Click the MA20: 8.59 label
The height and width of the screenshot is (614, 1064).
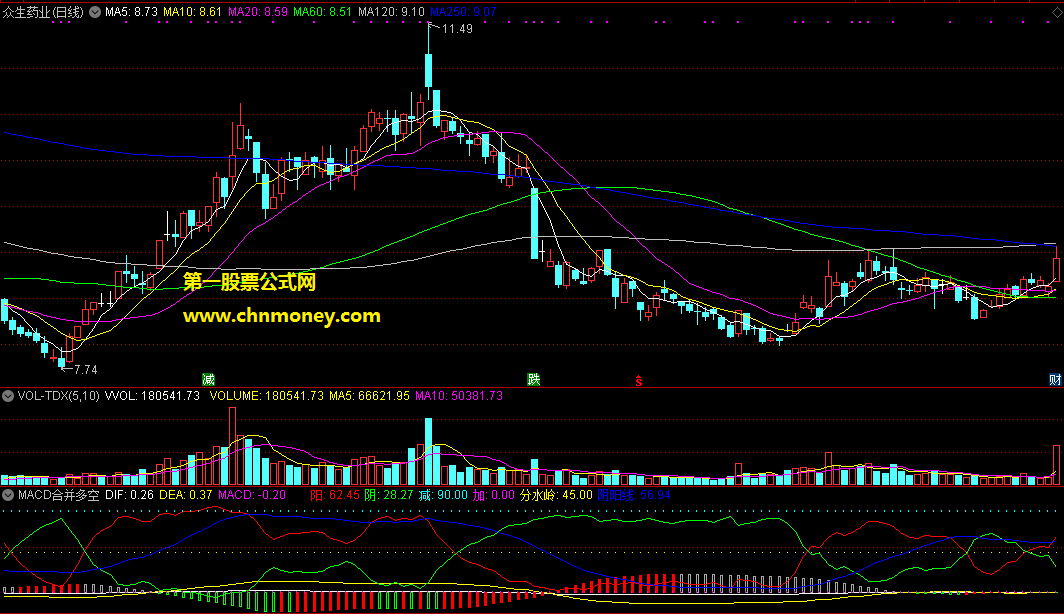(x=258, y=12)
